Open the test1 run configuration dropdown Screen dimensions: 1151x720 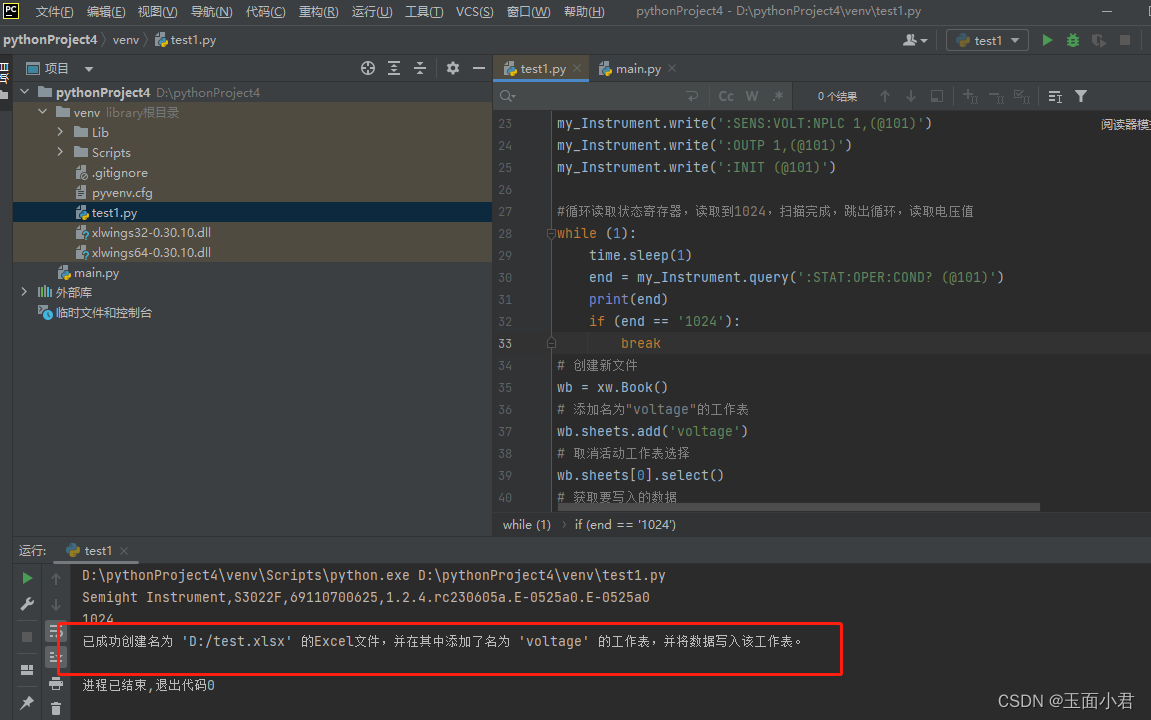(x=987, y=40)
